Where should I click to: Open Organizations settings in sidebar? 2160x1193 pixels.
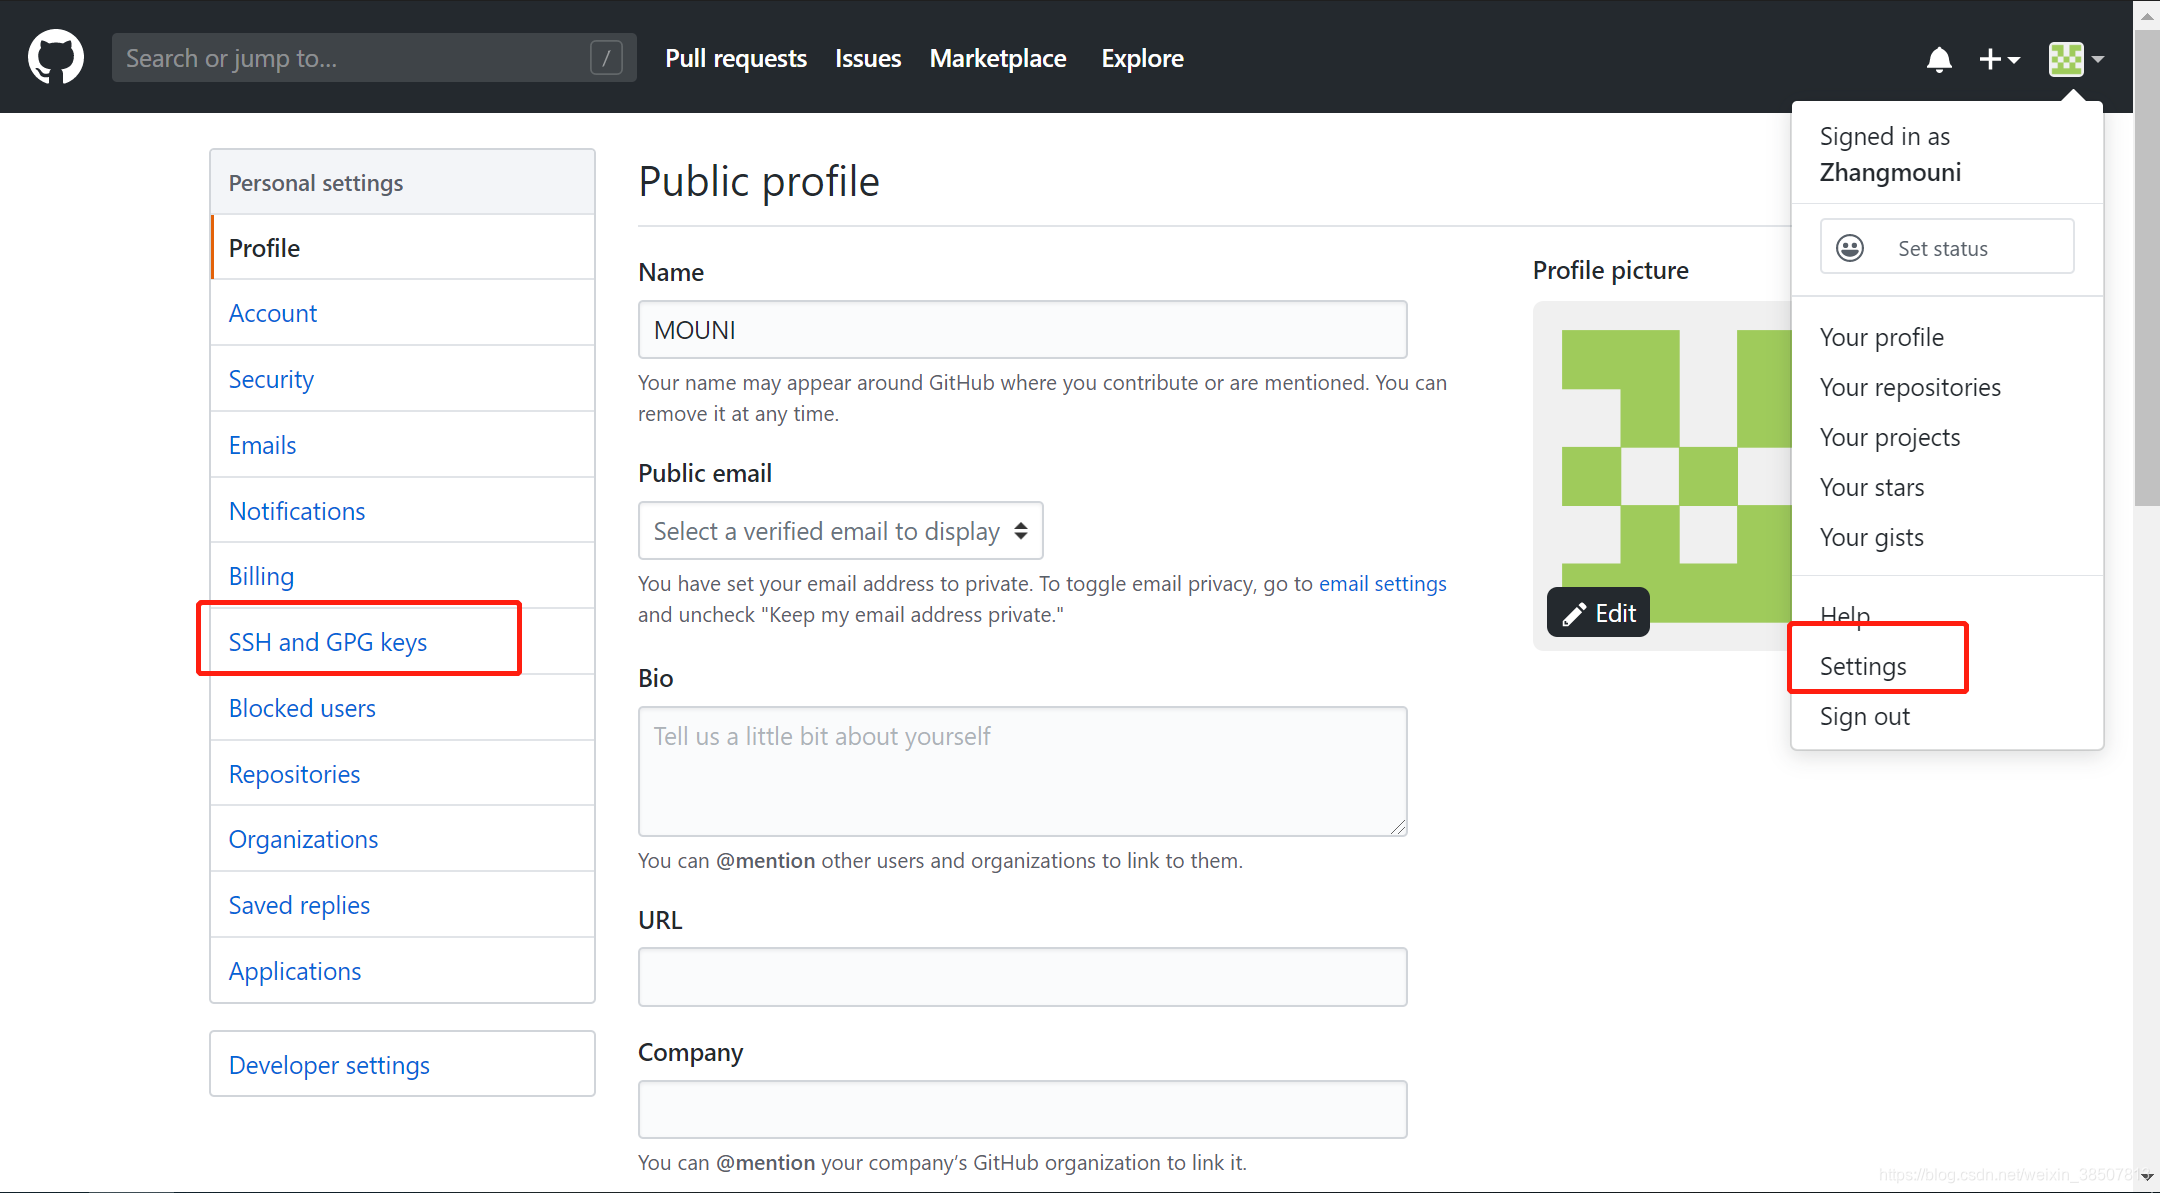(x=403, y=839)
